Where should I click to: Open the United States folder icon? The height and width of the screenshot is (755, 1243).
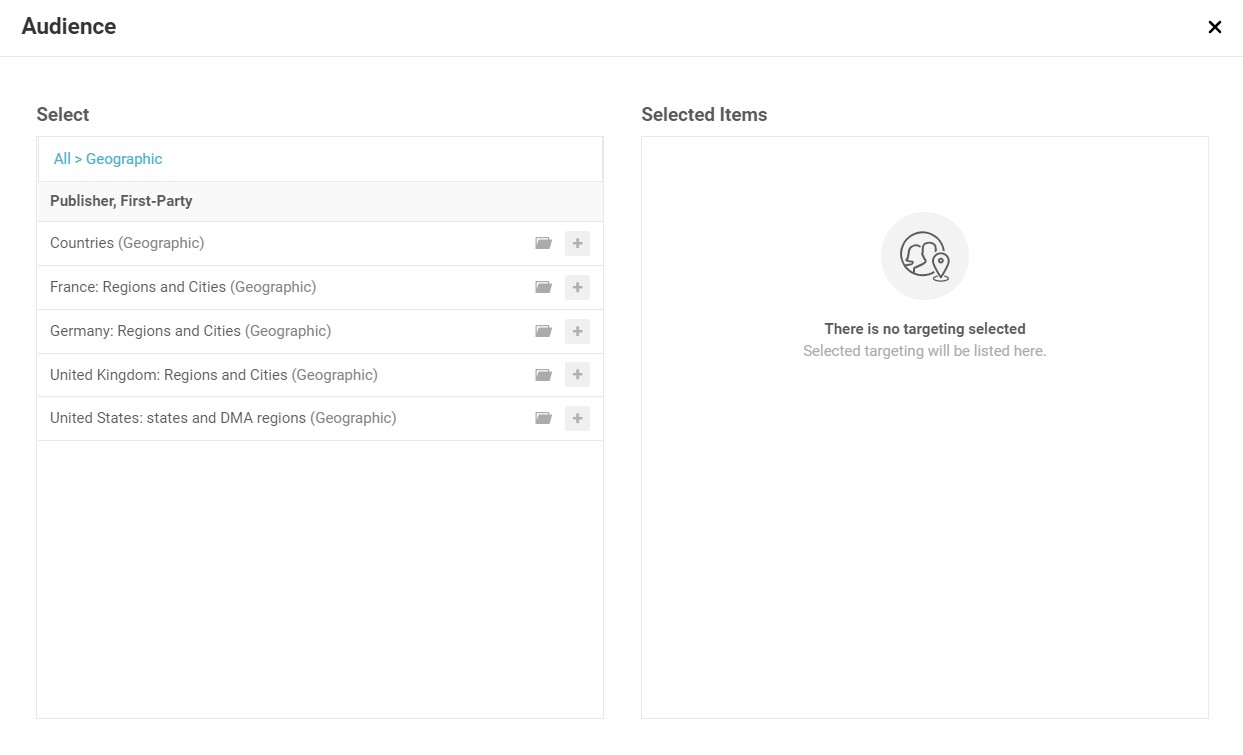543,418
